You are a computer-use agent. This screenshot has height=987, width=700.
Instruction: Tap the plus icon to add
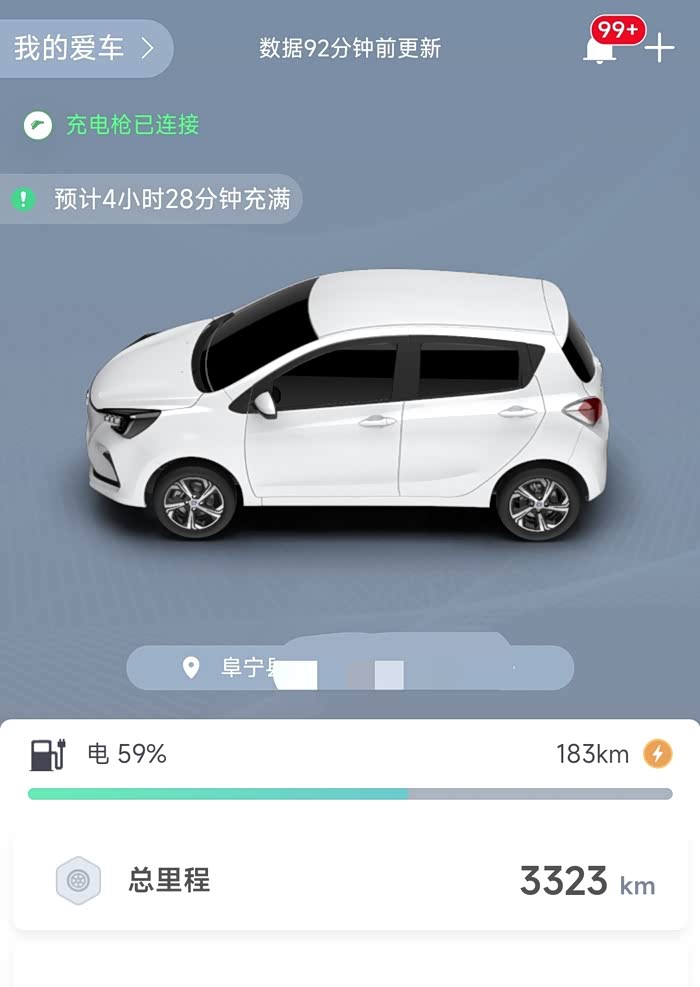coord(660,48)
